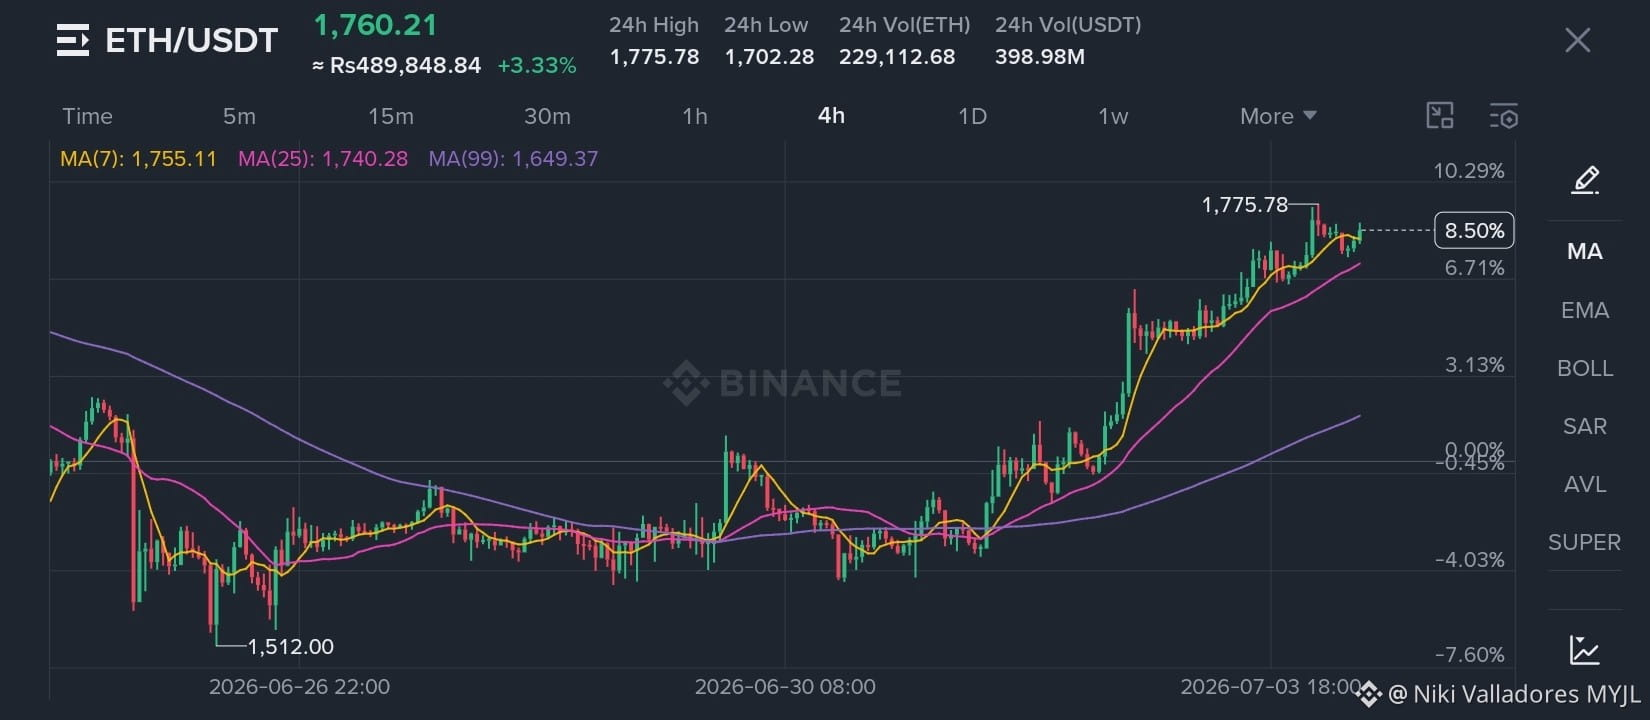This screenshot has width=1650, height=720.
Task: Open the chart layout picture-in-picture icon
Action: pyautogui.click(x=1439, y=116)
